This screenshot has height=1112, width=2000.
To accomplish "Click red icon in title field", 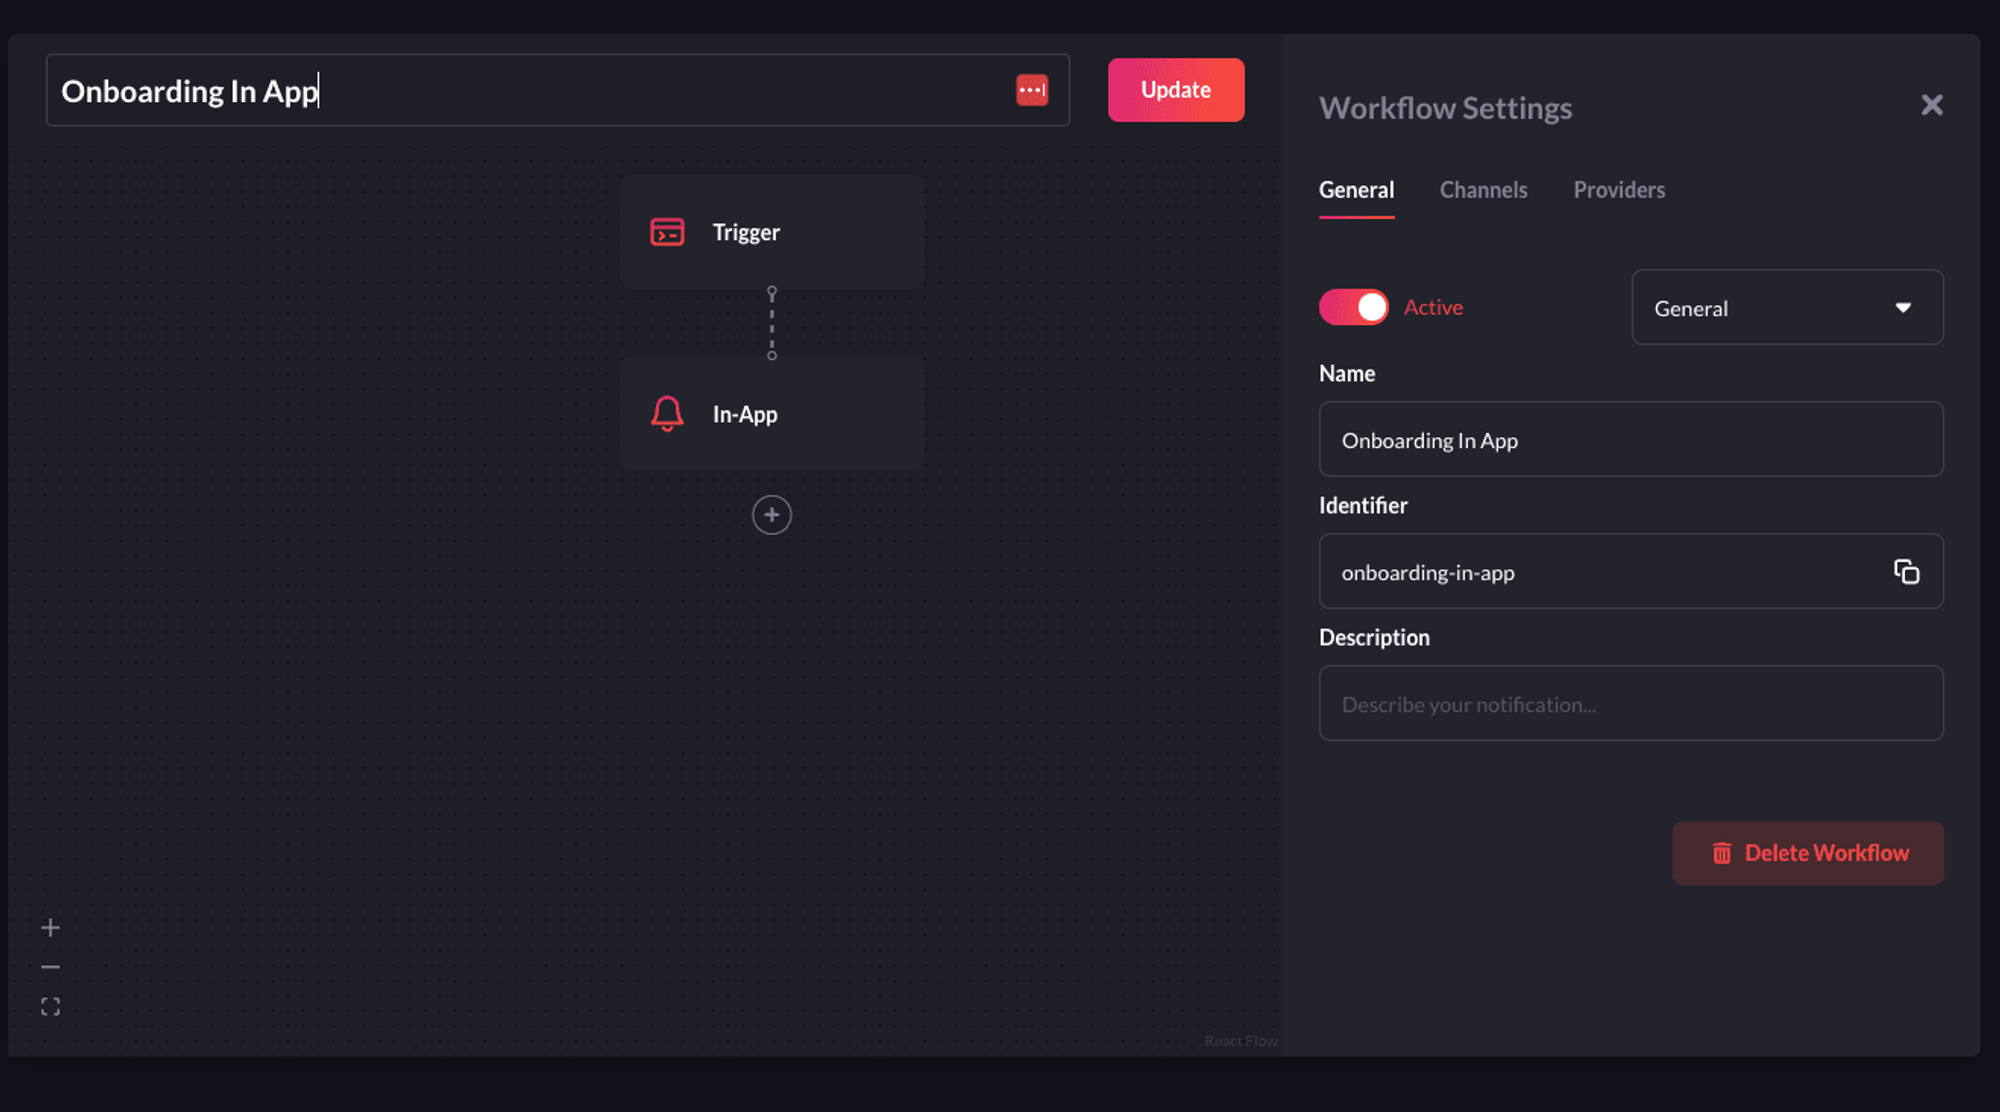I will pyautogui.click(x=1032, y=90).
